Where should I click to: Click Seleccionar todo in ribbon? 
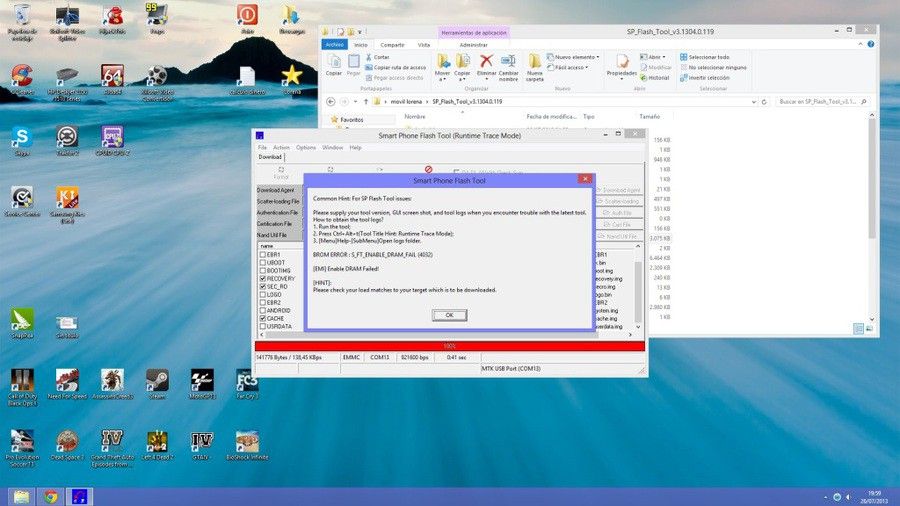(x=704, y=57)
